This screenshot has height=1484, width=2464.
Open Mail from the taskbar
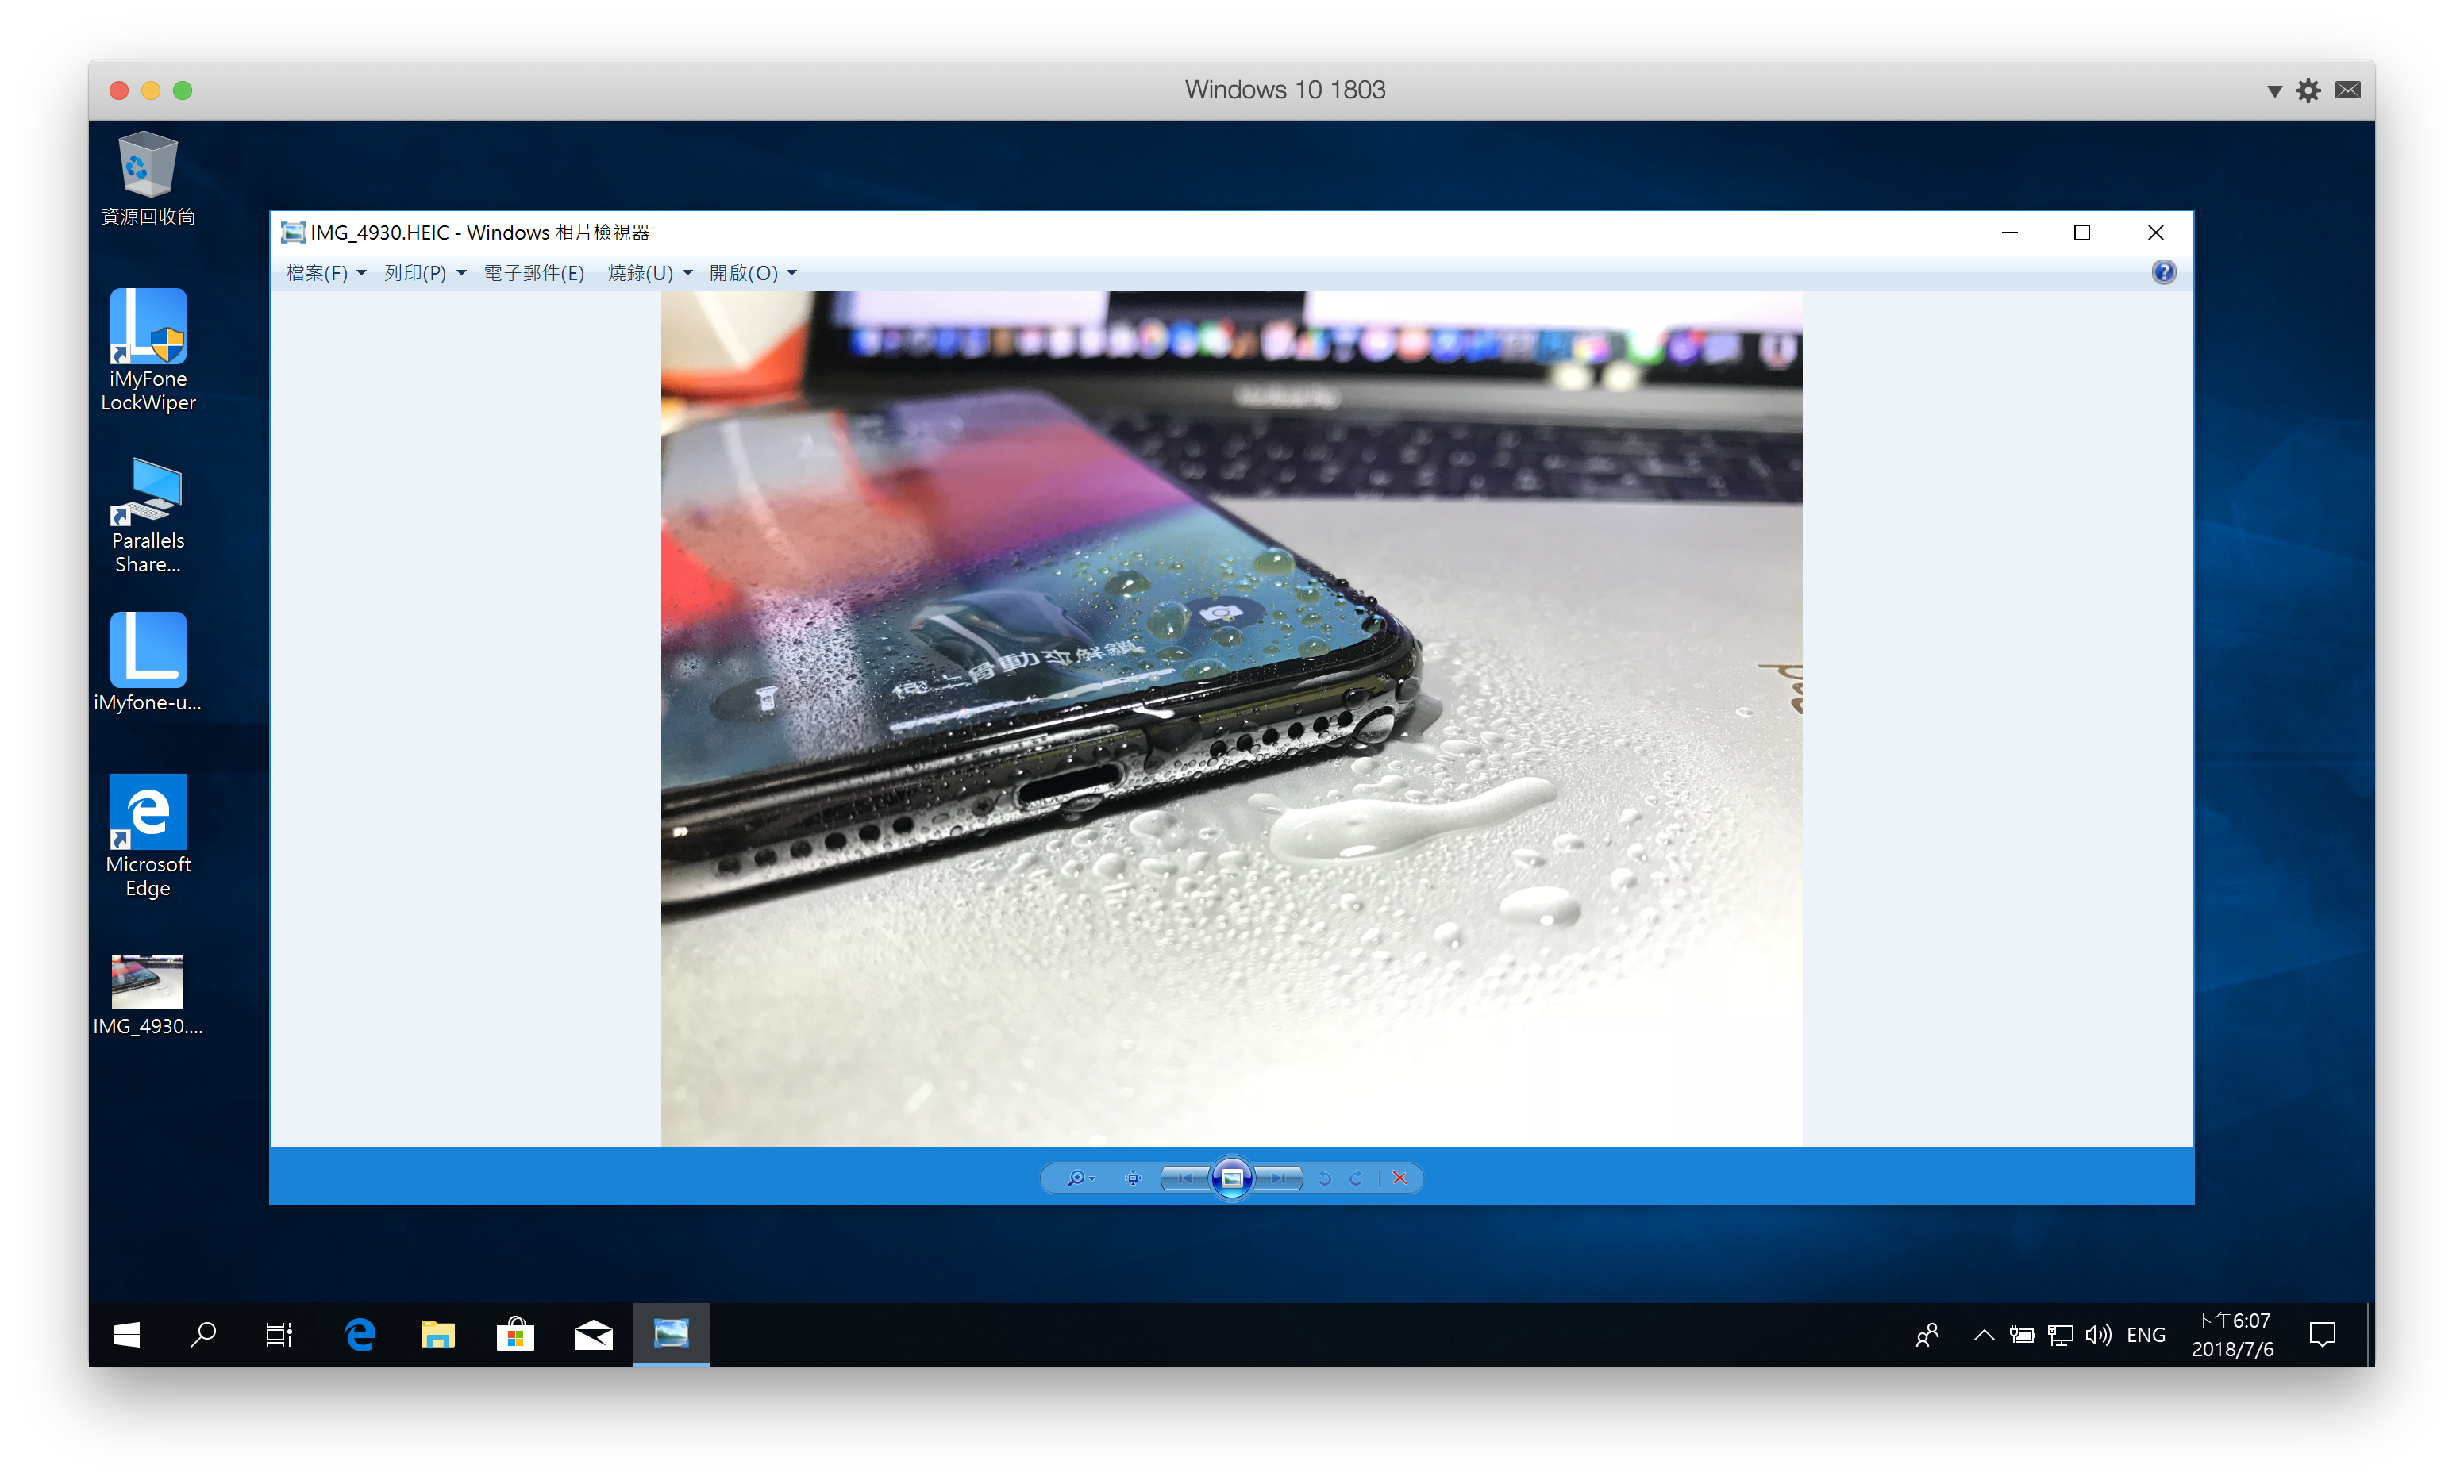(x=593, y=1334)
